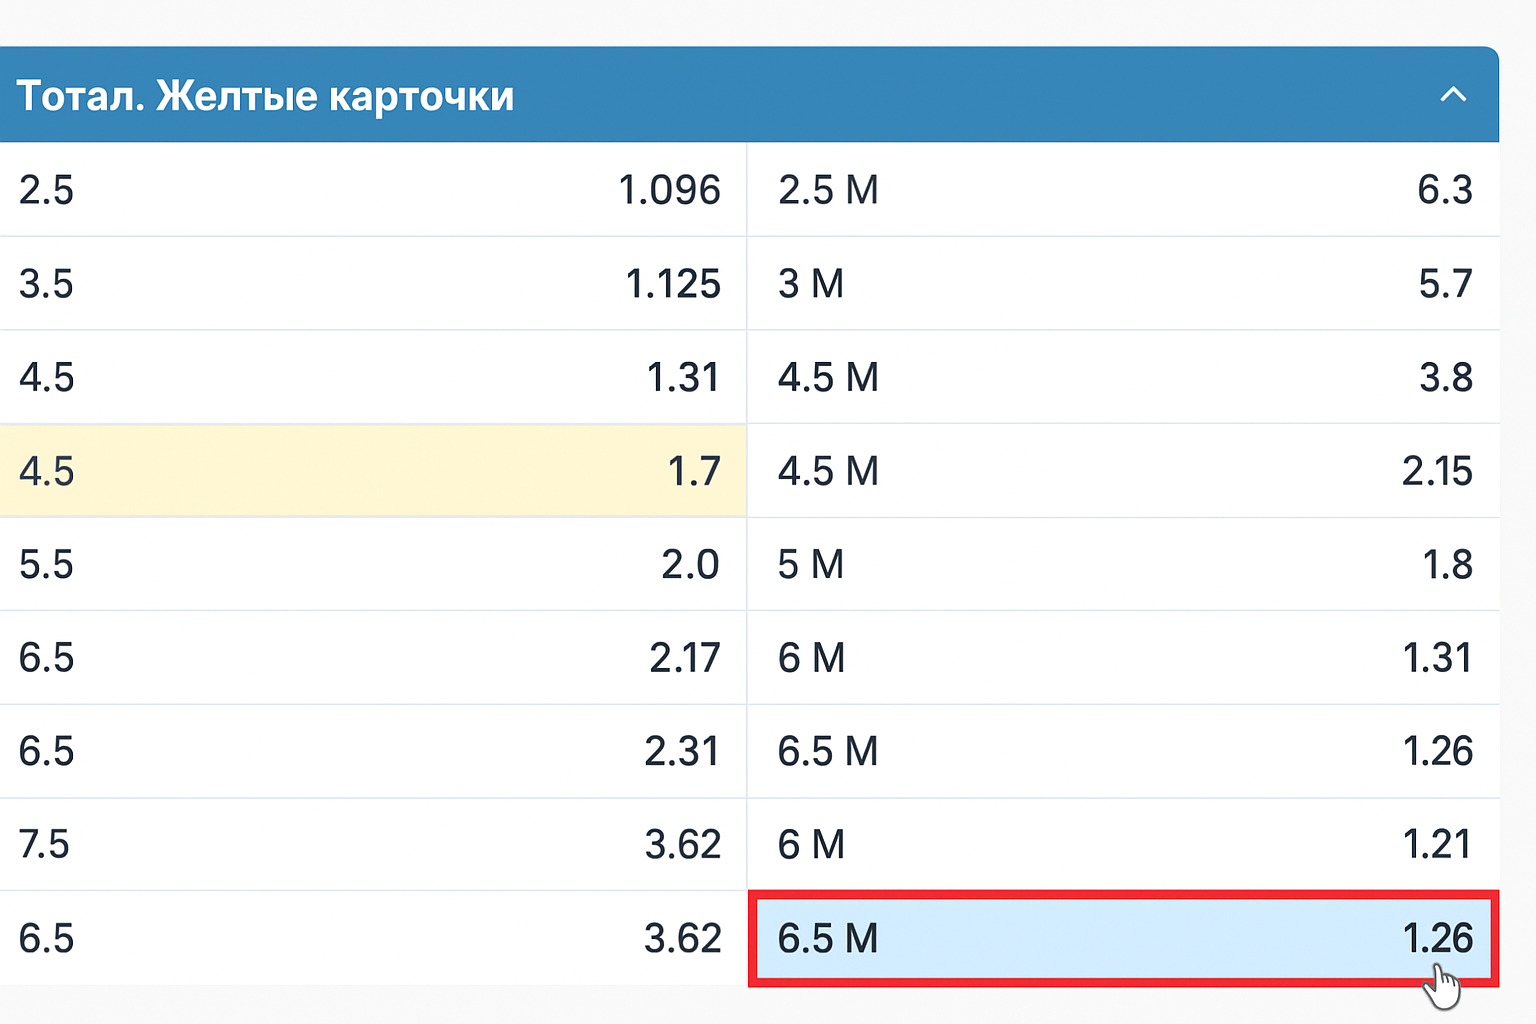Choose the 6 М odds of 1.31

(1120, 658)
